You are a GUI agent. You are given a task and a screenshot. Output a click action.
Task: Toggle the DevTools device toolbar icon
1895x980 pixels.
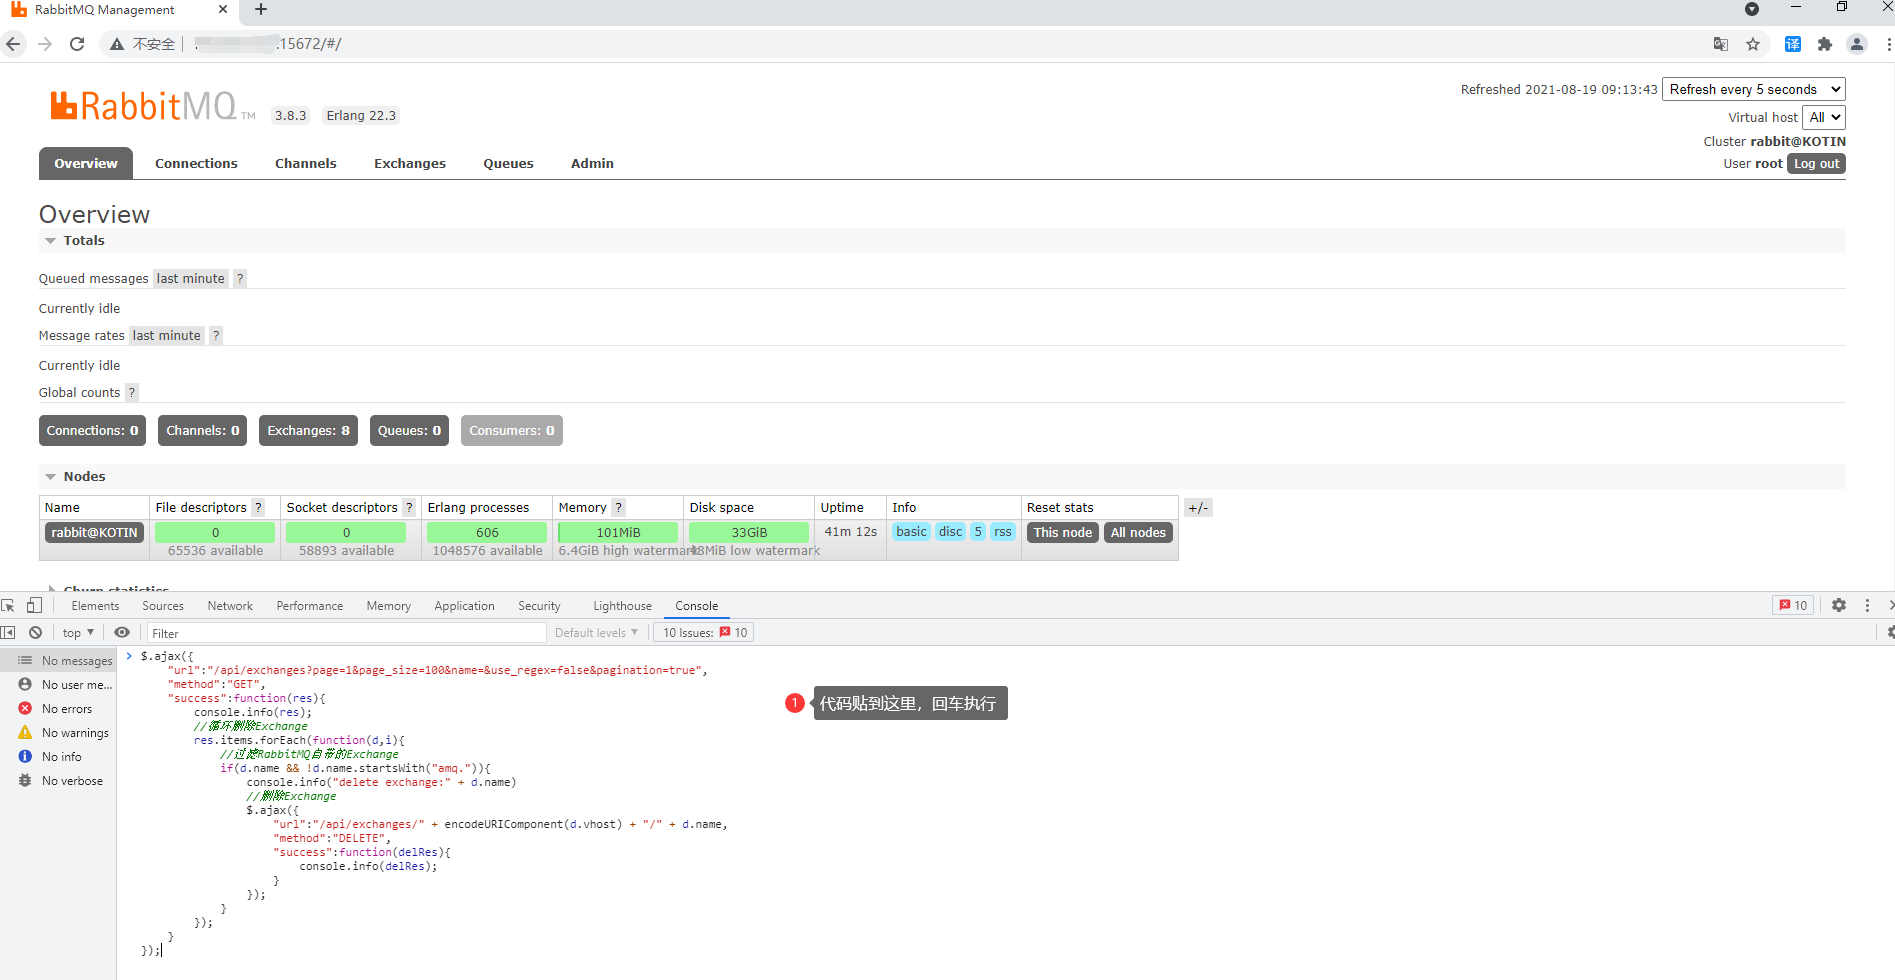(35, 606)
